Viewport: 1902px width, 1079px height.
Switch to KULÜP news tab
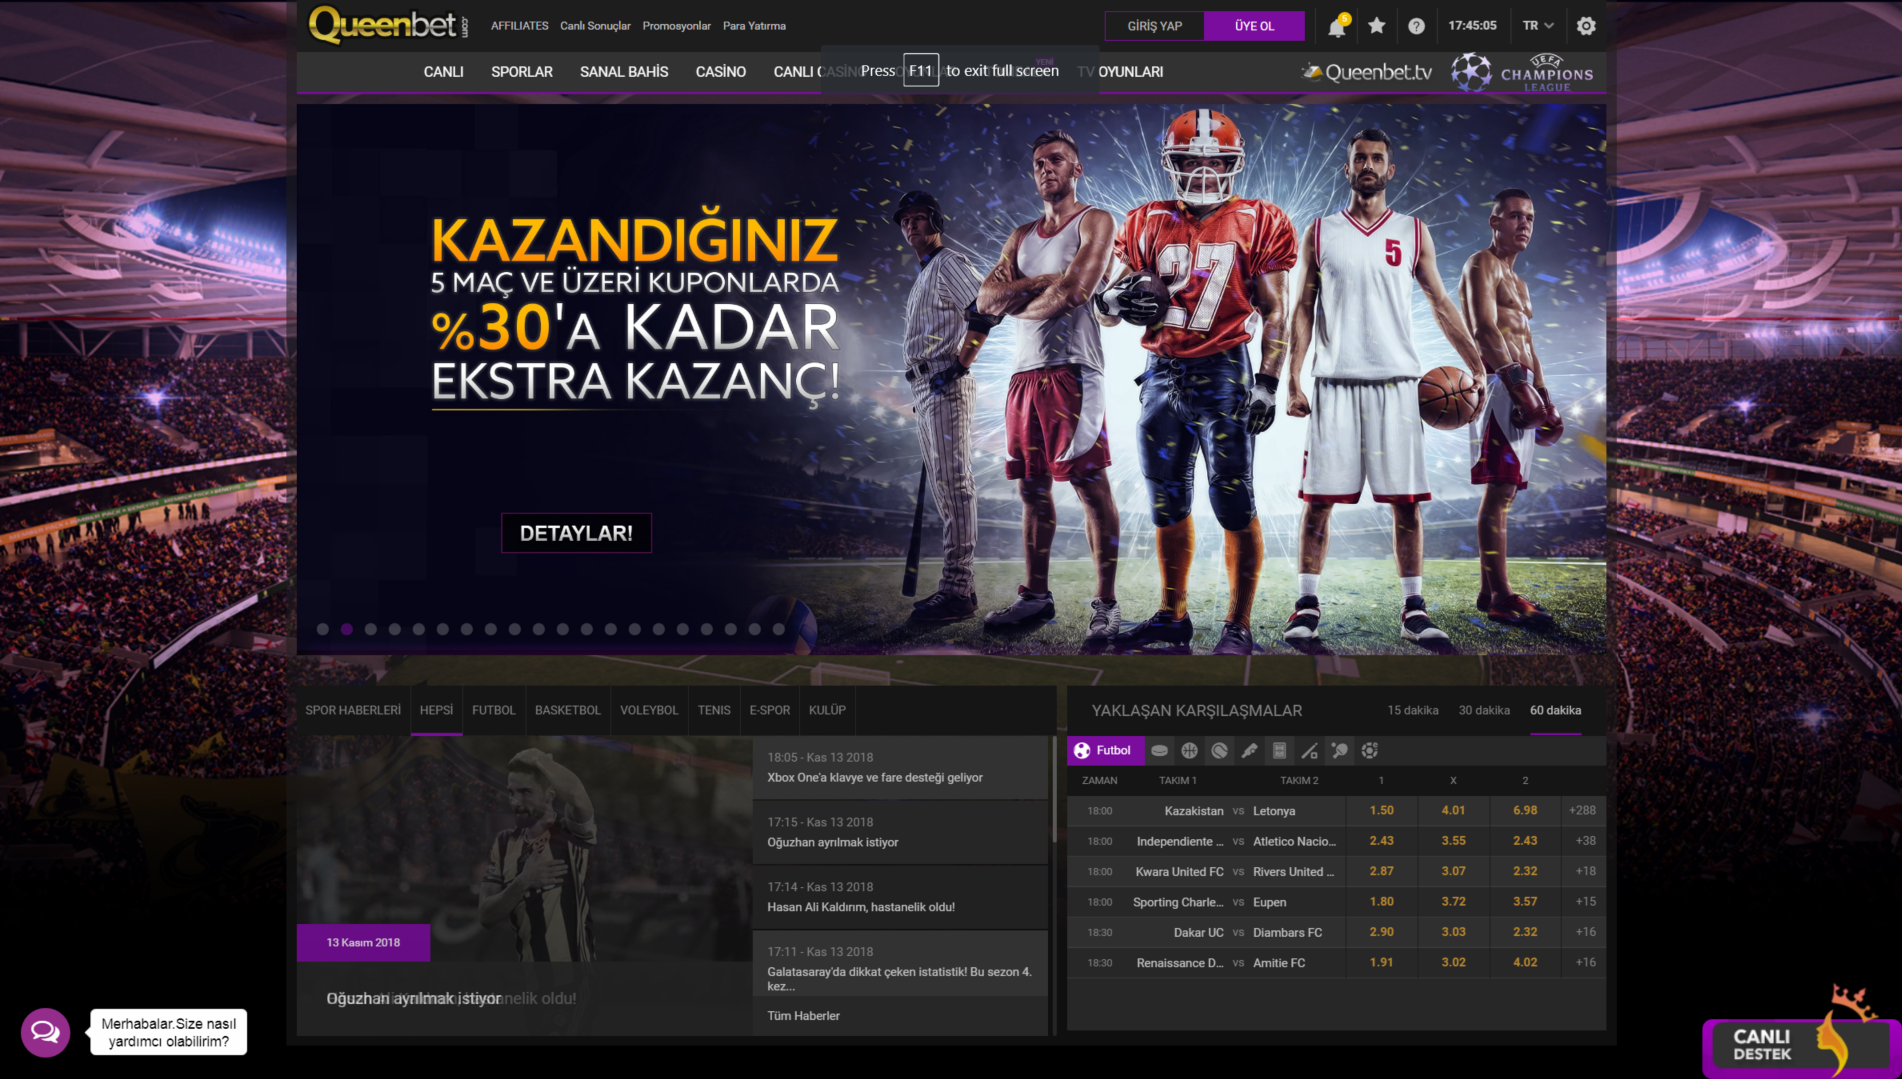point(827,710)
